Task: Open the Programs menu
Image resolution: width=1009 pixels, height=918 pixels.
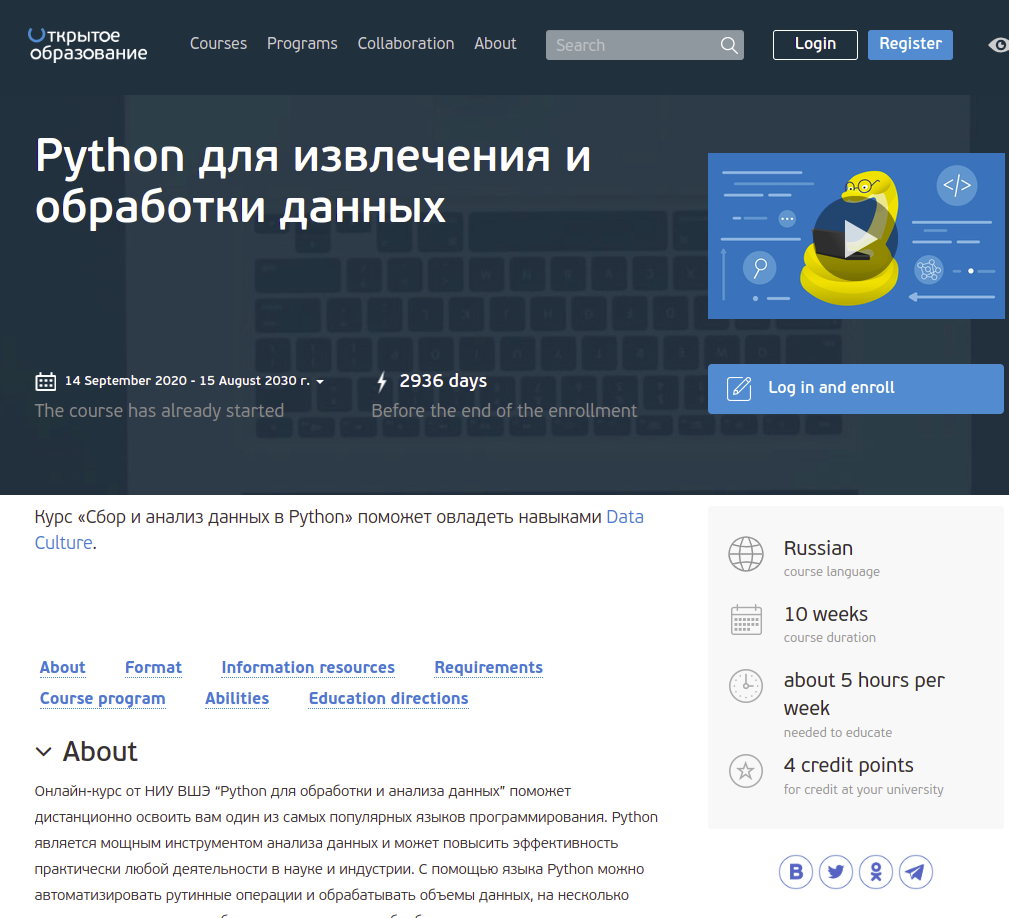Action: tap(302, 44)
